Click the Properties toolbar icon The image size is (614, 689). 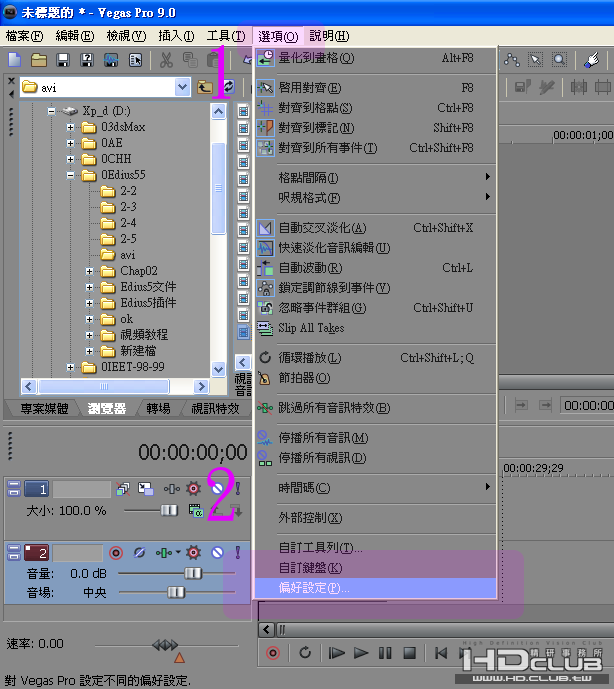[x=135, y=60]
